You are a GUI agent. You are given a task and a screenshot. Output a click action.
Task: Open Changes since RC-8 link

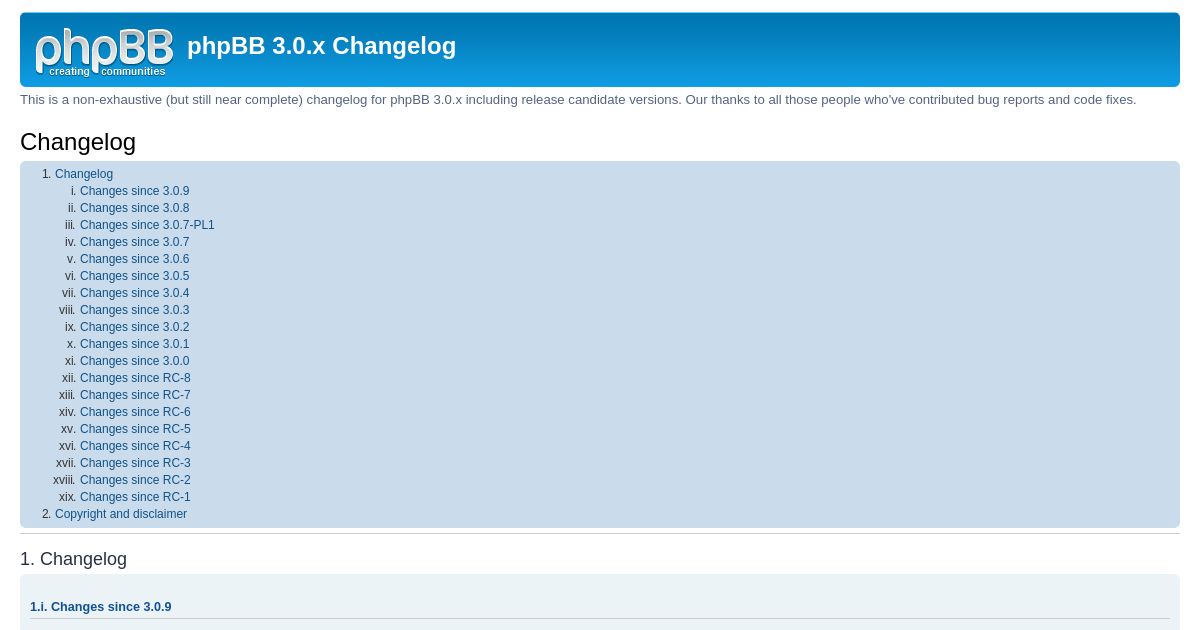[135, 378]
